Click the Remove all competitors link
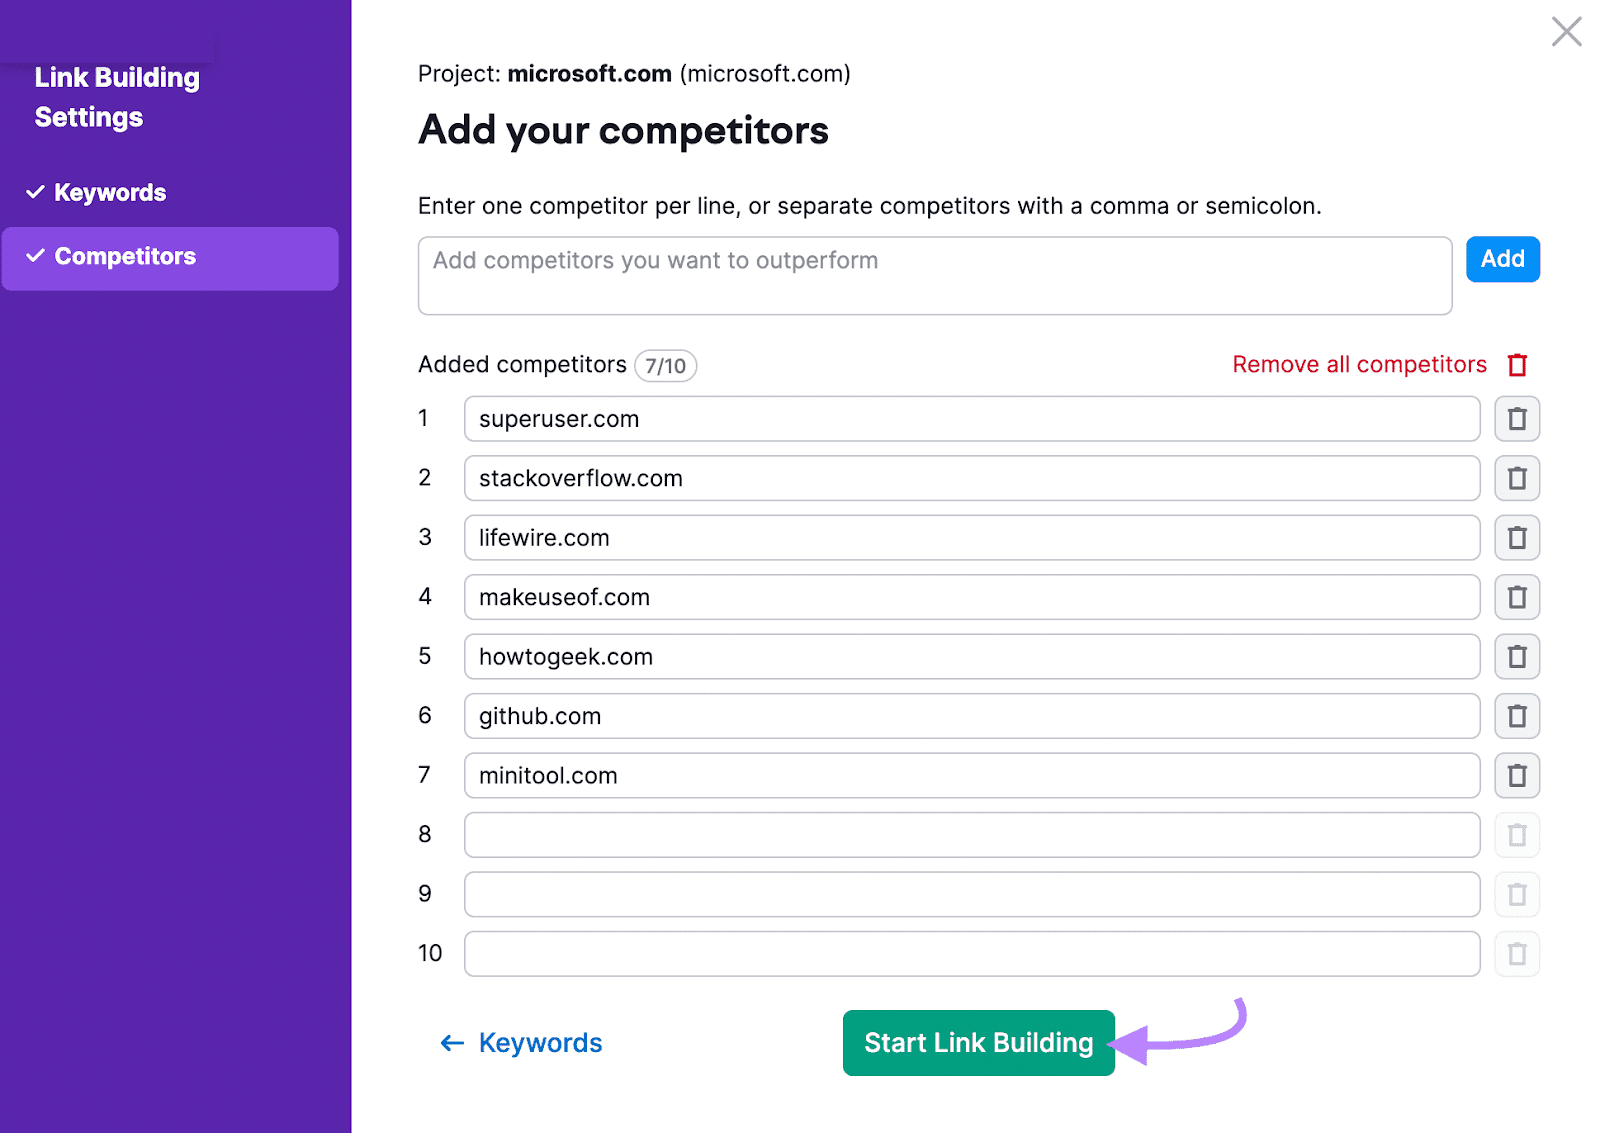The height and width of the screenshot is (1133, 1600). click(x=1357, y=364)
